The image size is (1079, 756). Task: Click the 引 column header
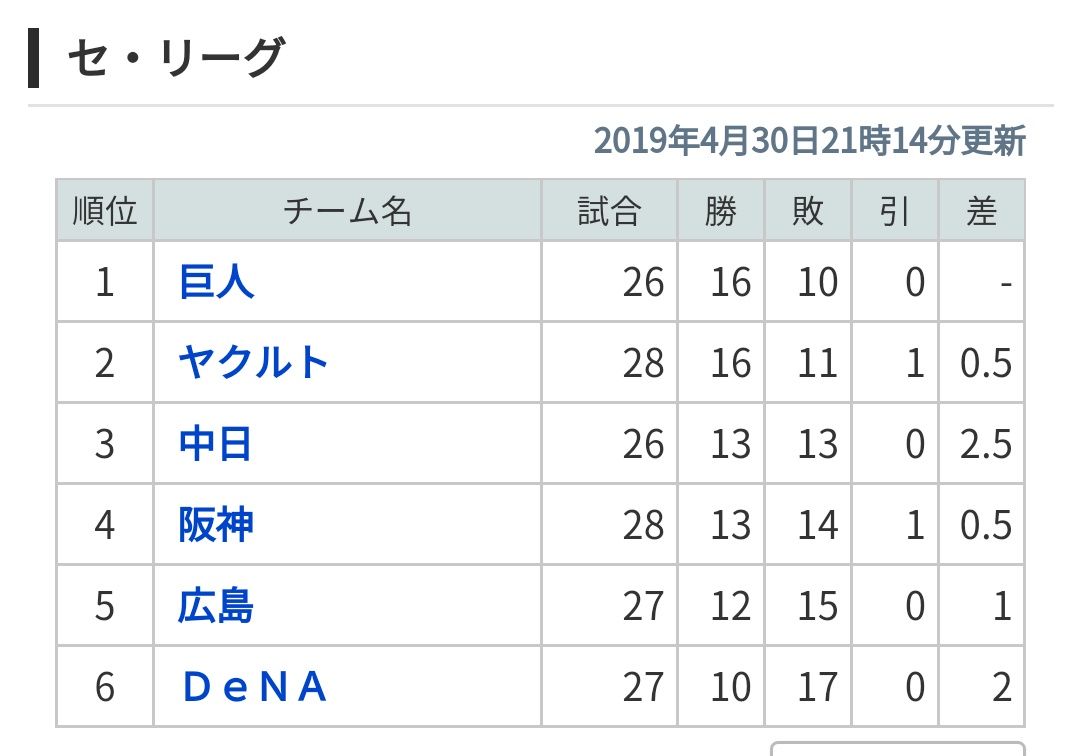tap(894, 211)
